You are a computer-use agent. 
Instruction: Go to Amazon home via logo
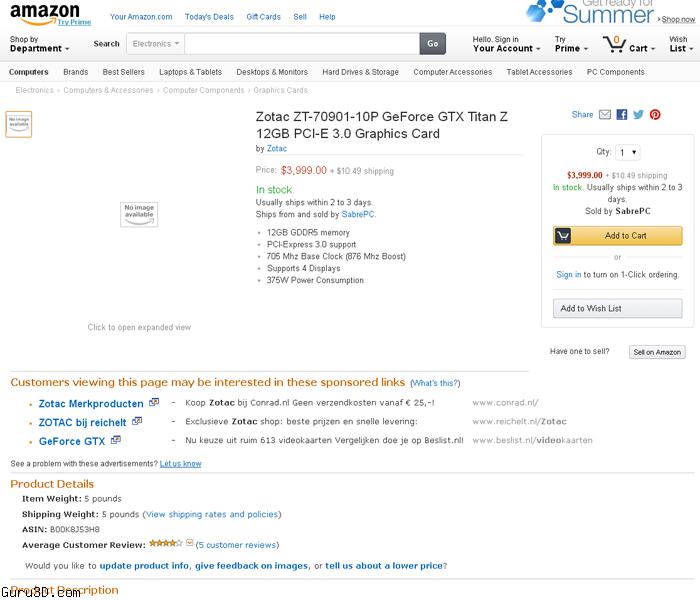point(45,15)
